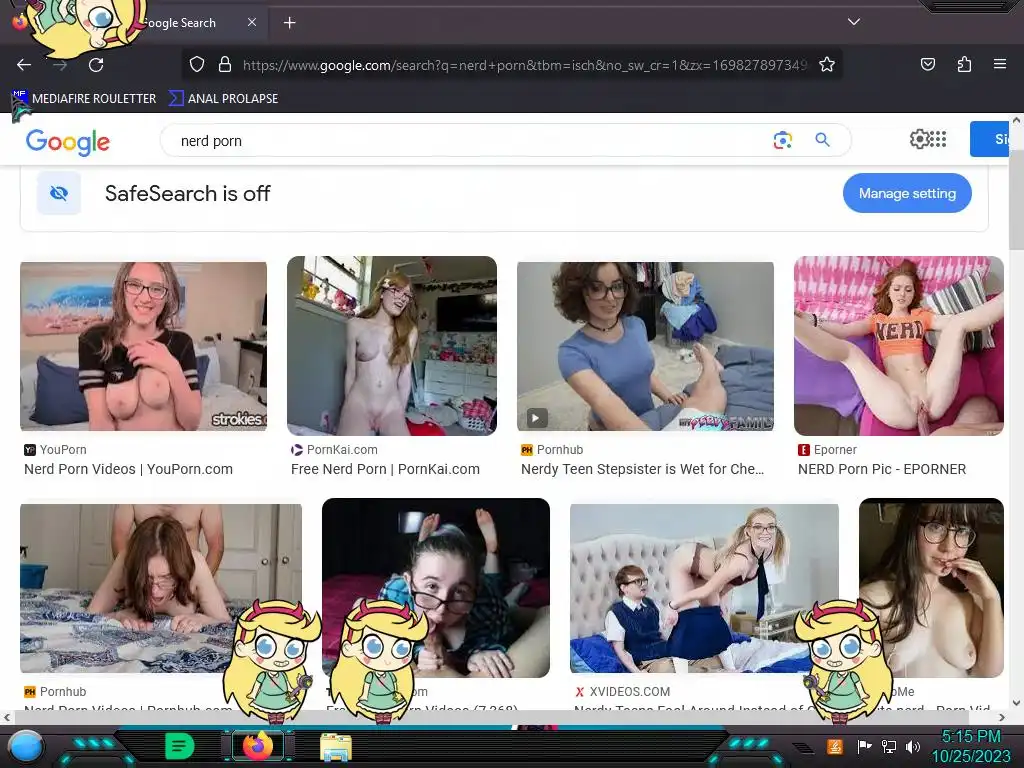1024x768 pixels.
Task: Click the horizontal scrollbar left arrow
Action: coord(7,717)
